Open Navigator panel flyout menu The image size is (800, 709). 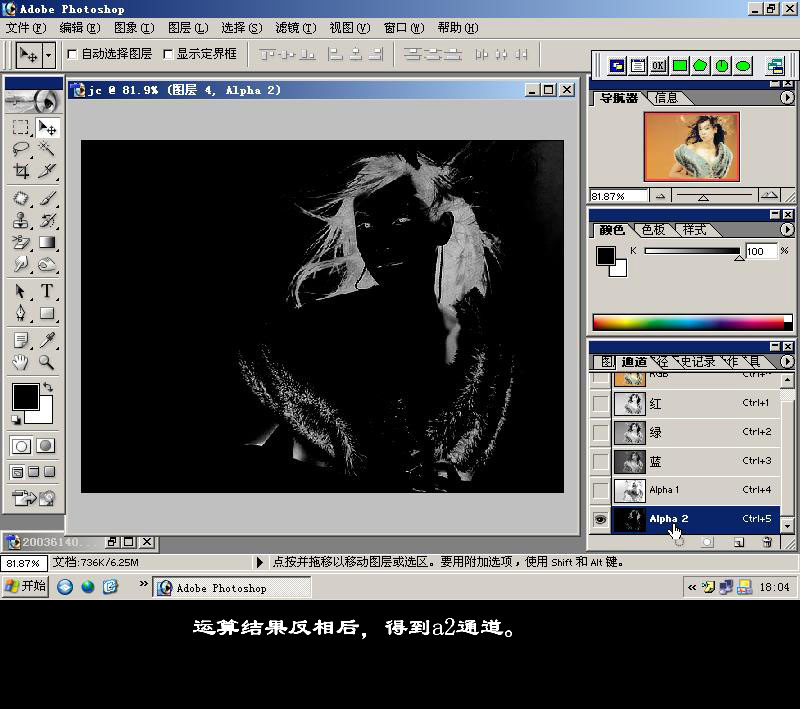[787, 97]
